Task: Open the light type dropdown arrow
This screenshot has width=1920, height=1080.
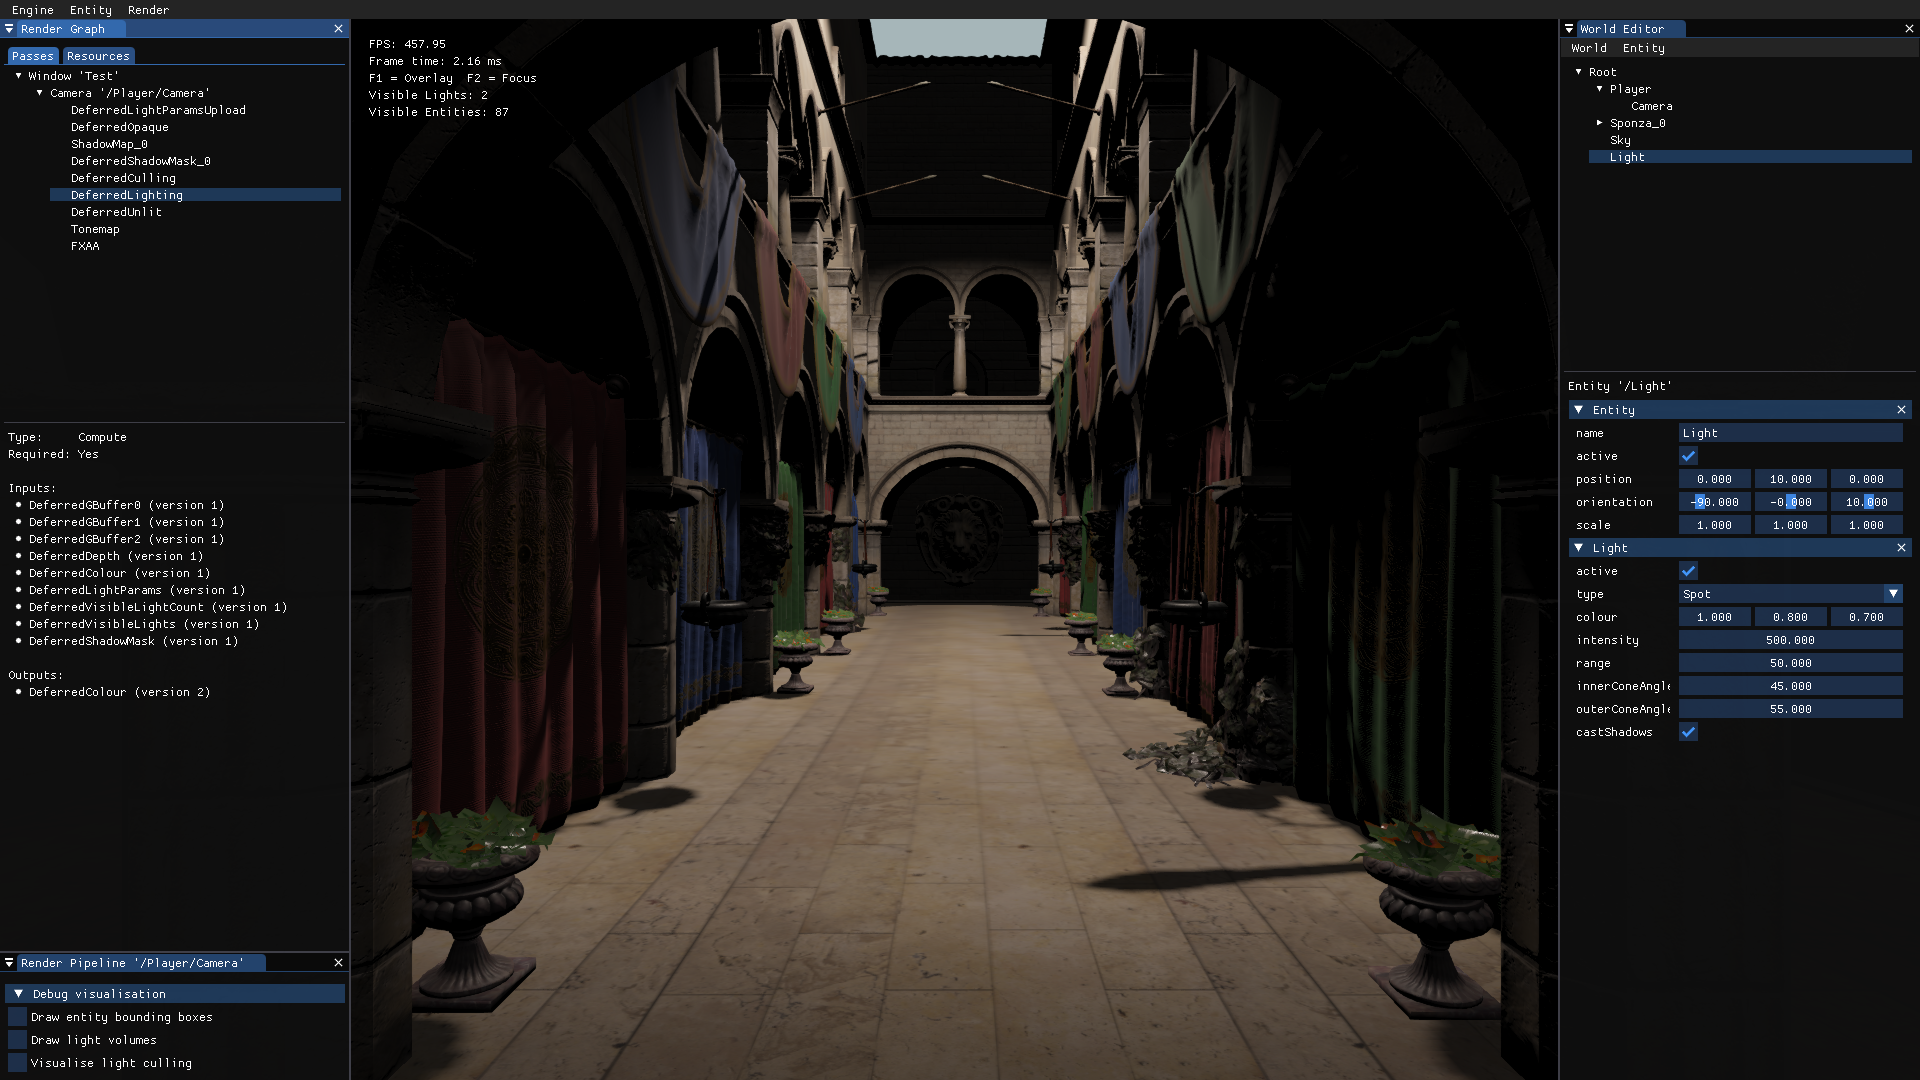Action: click(1893, 594)
